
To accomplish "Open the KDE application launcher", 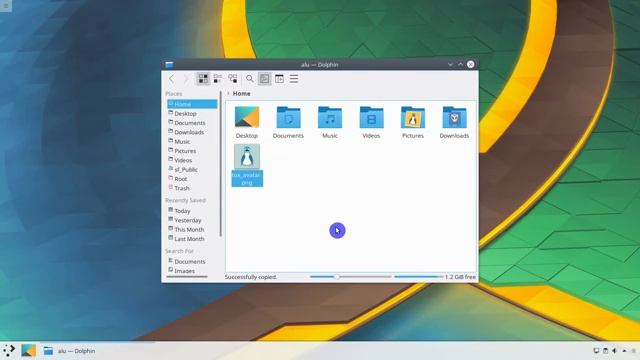I will click(9, 351).
